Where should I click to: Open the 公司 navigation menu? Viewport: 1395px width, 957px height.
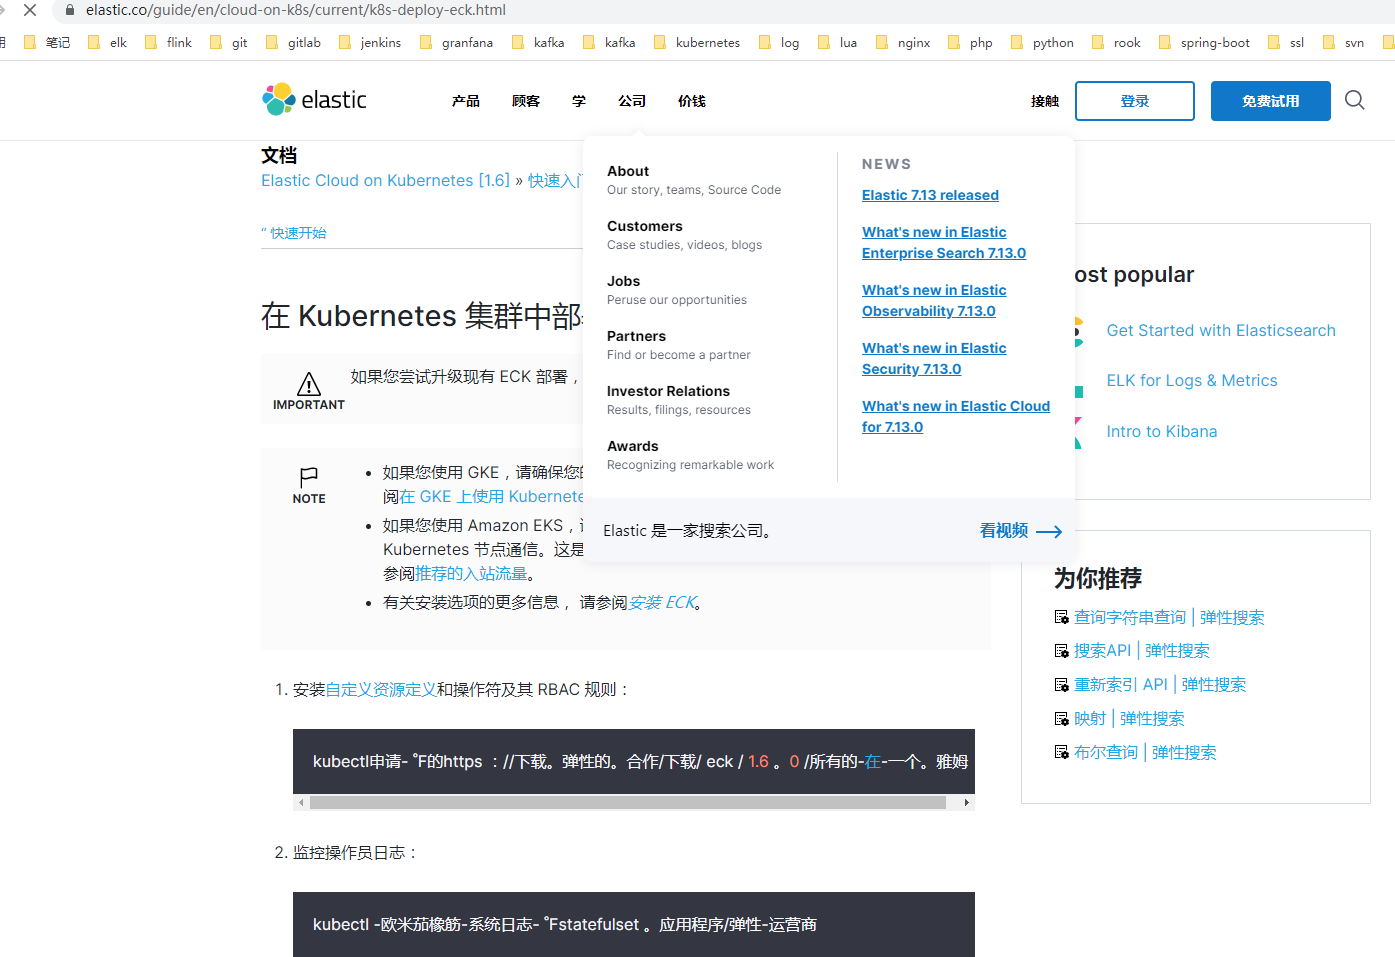(x=632, y=101)
